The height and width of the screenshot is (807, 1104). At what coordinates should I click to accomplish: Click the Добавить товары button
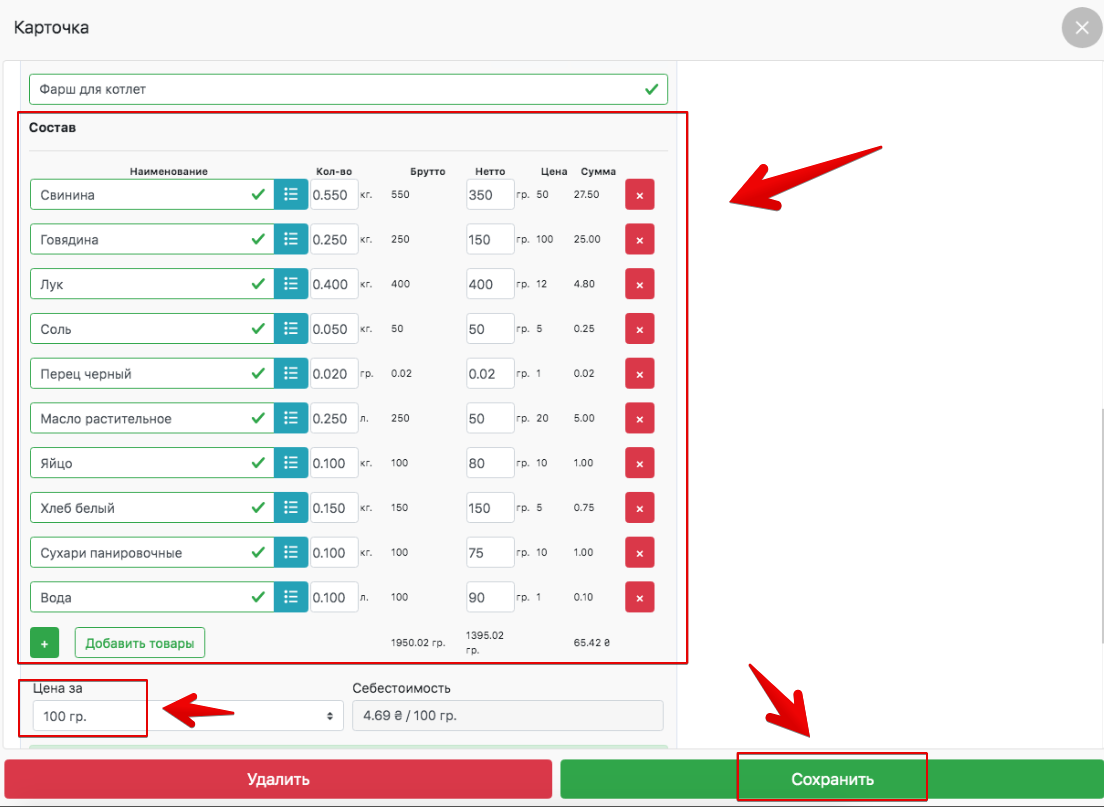click(x=140, y=643)
